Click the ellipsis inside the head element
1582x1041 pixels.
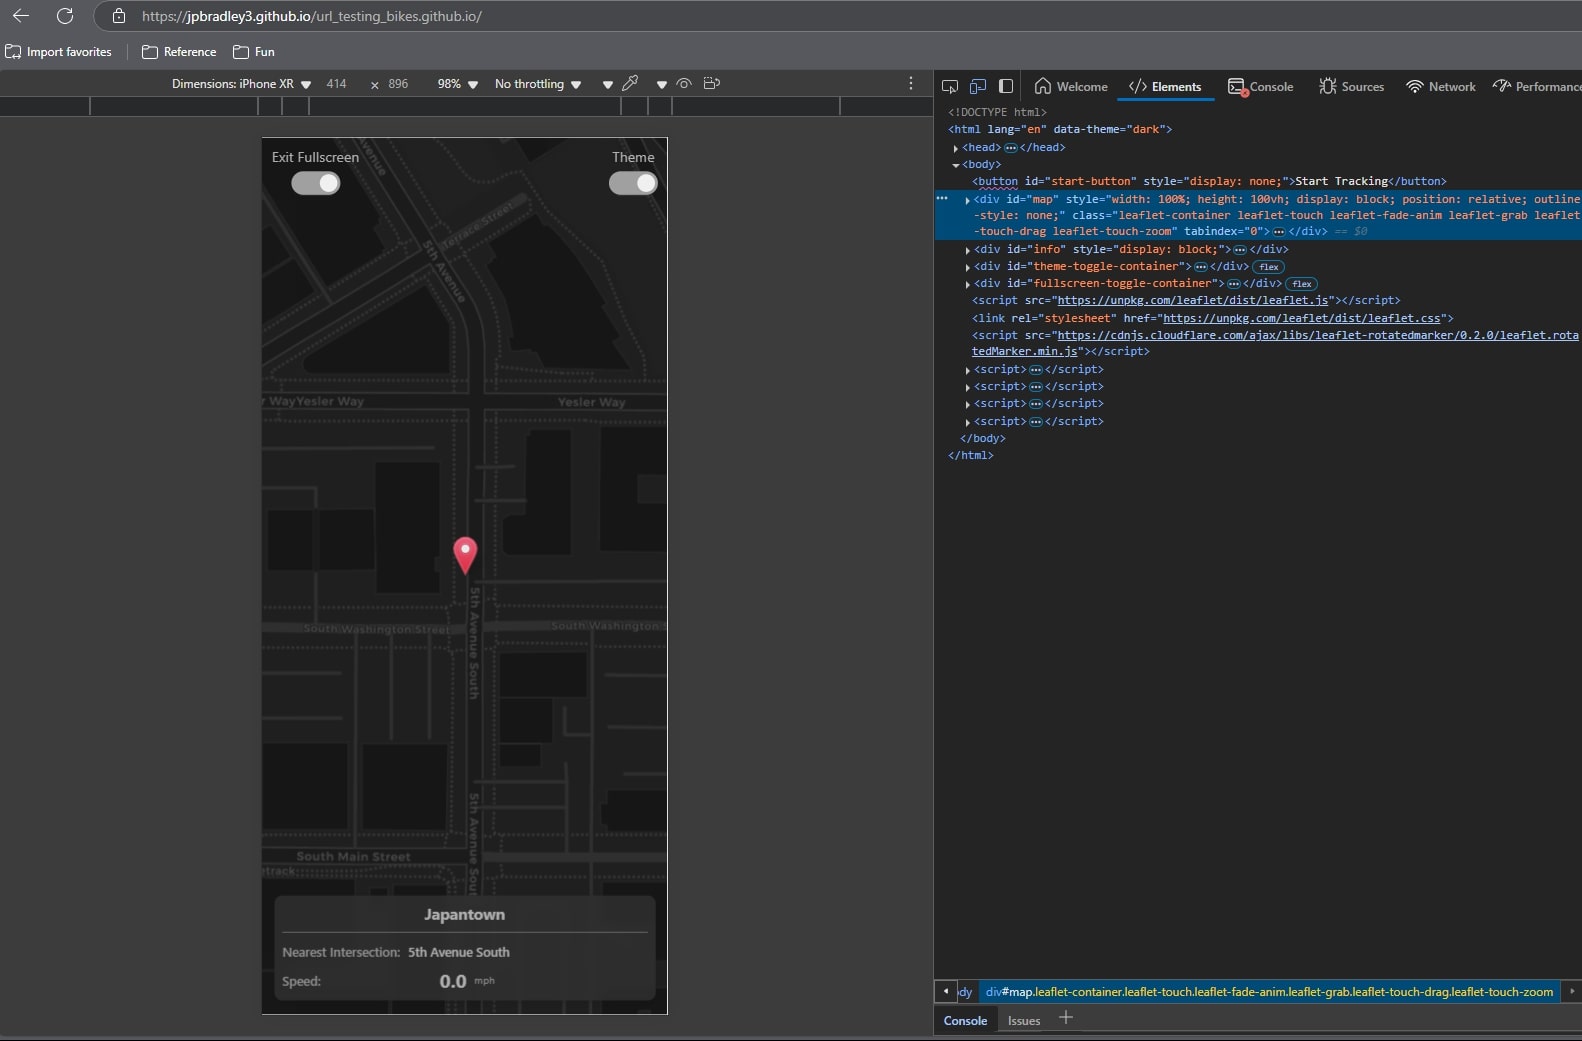[1011, 148]
